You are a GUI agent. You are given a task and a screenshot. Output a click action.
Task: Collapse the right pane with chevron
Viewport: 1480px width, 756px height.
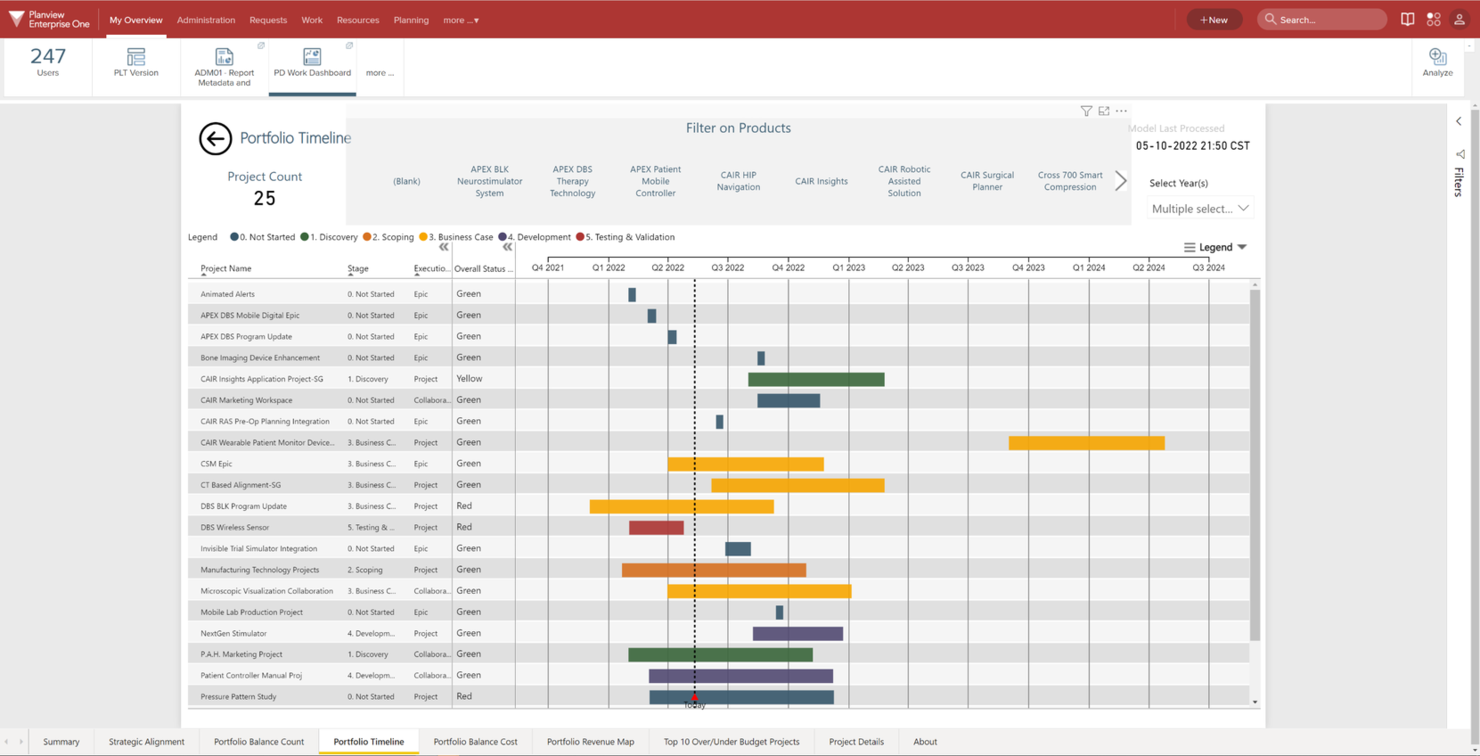click(x=1459, y=122)
